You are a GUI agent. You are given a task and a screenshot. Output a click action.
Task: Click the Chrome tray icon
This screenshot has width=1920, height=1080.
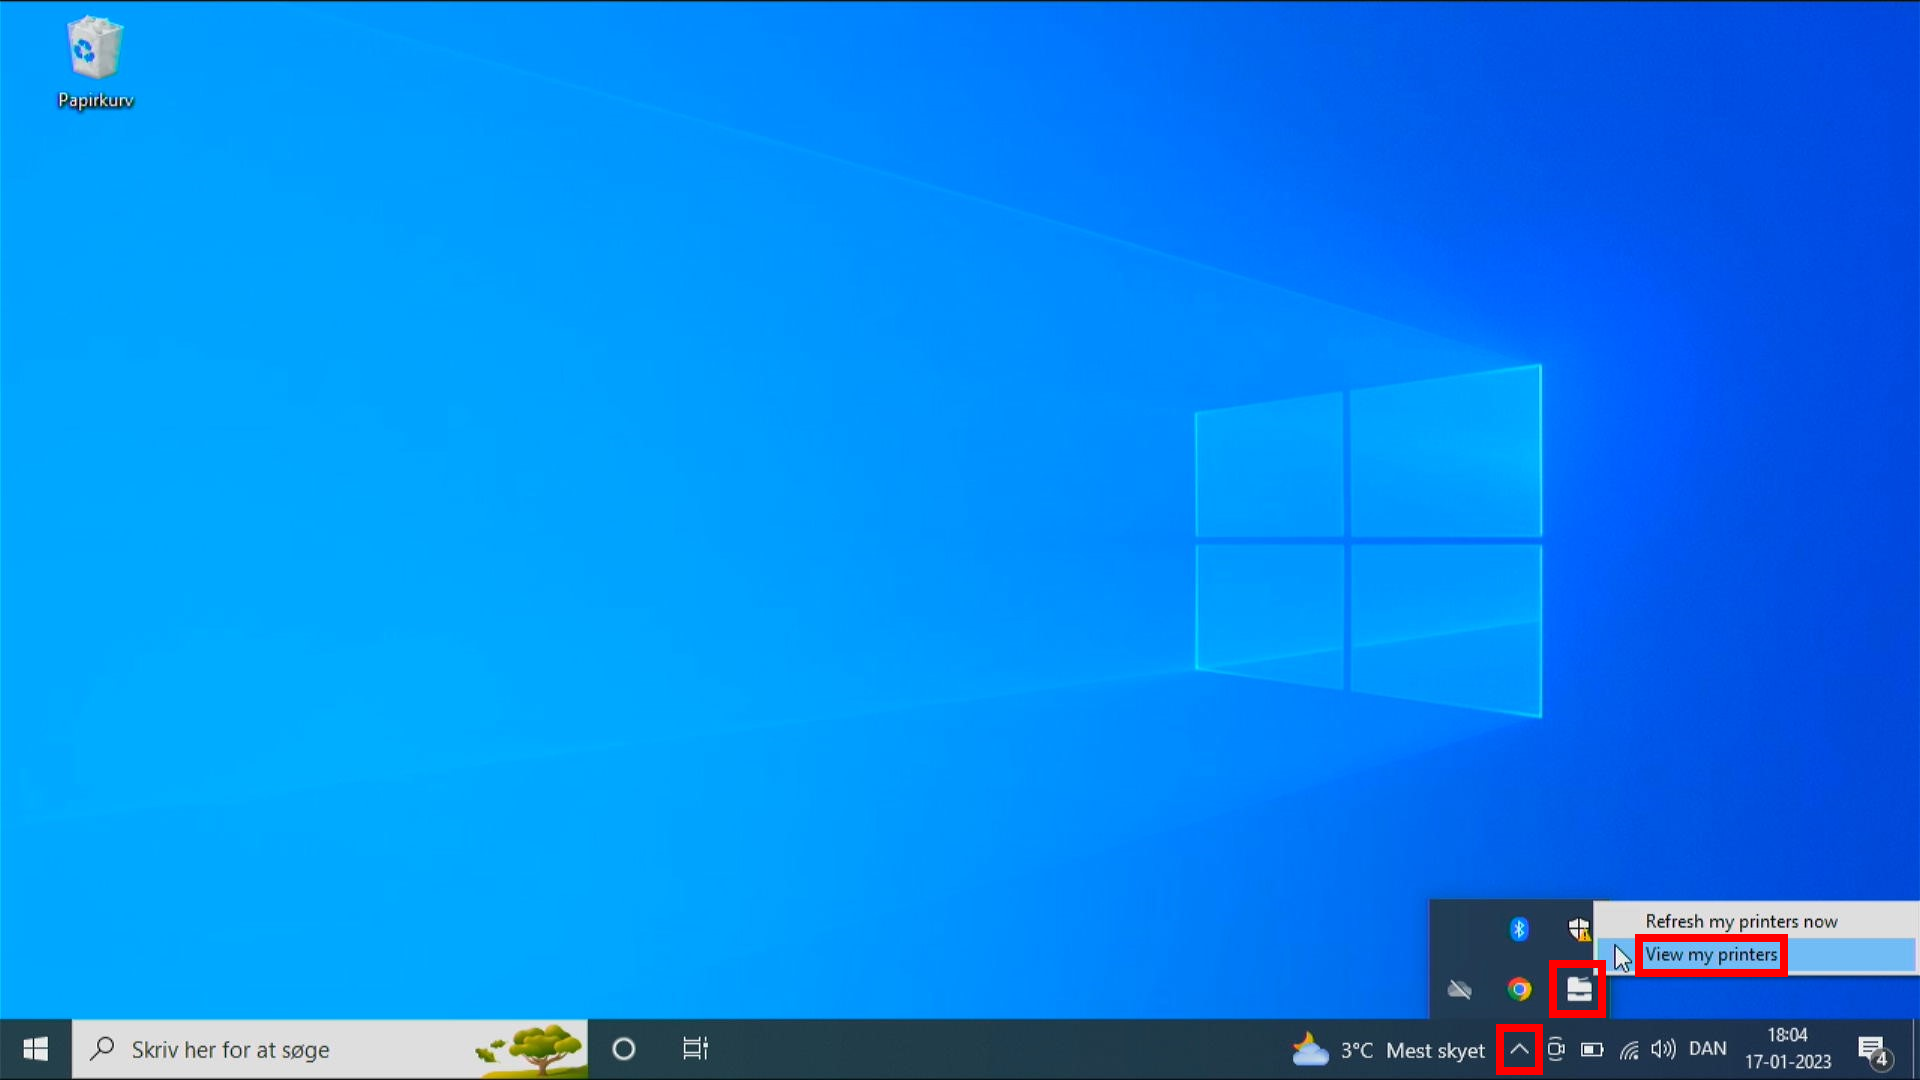(1518, 989)
